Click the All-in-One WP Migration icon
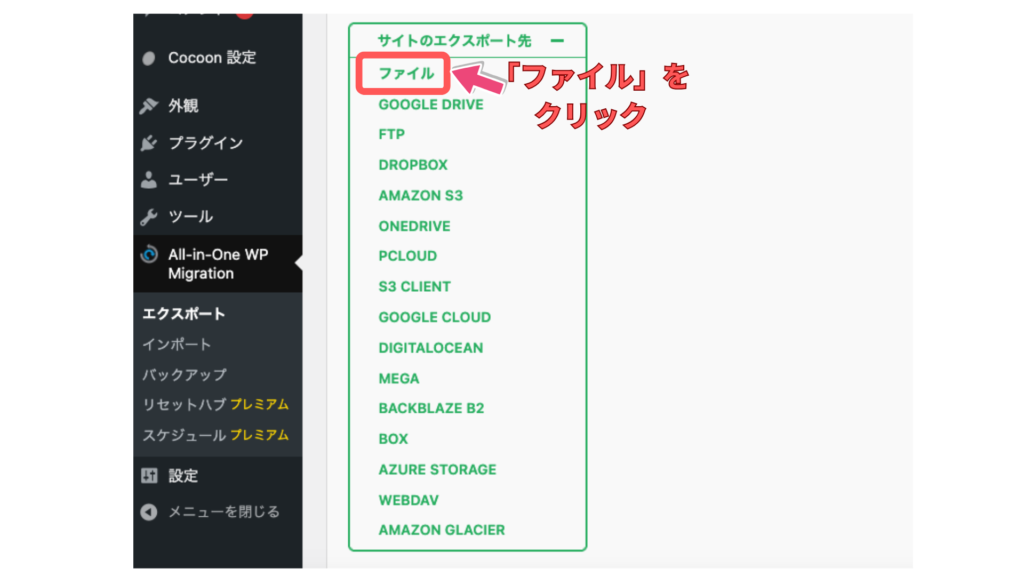 149,255
